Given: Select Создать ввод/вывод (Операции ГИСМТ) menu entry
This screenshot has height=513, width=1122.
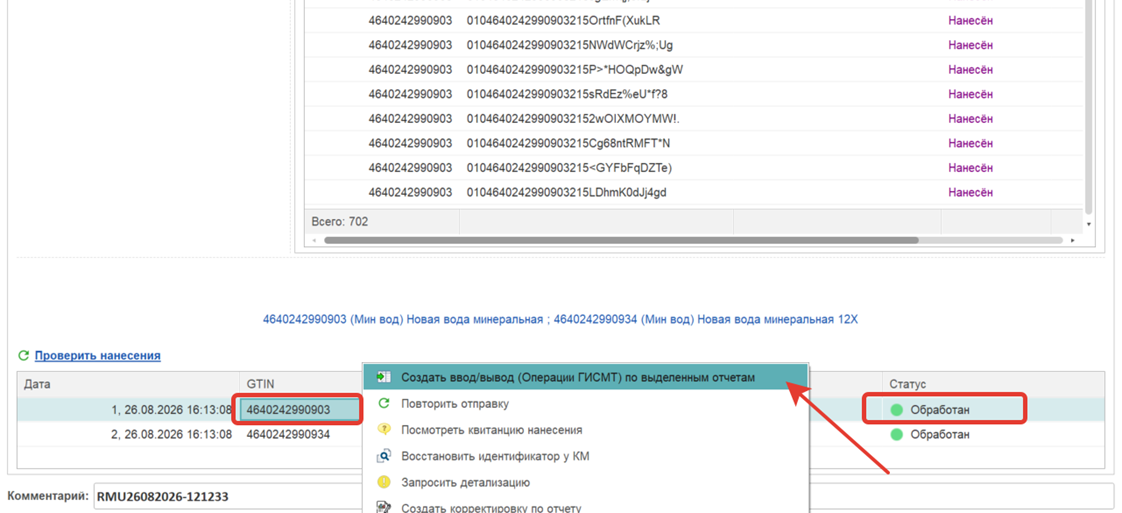Looking at the screenshot, I should coord(585,376).
